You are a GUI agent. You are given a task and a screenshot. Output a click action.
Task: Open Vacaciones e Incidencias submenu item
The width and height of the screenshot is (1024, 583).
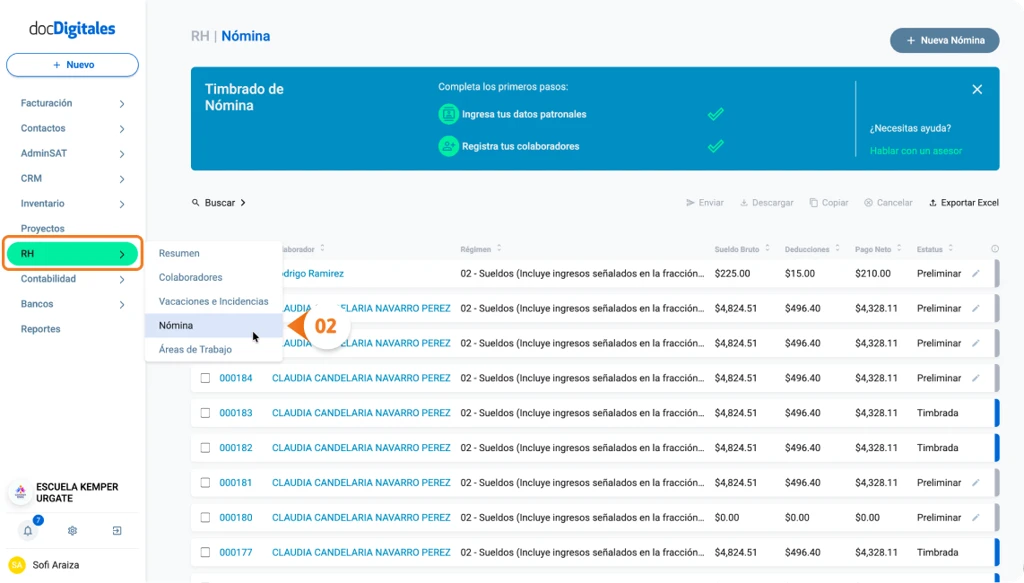point(214,302)
